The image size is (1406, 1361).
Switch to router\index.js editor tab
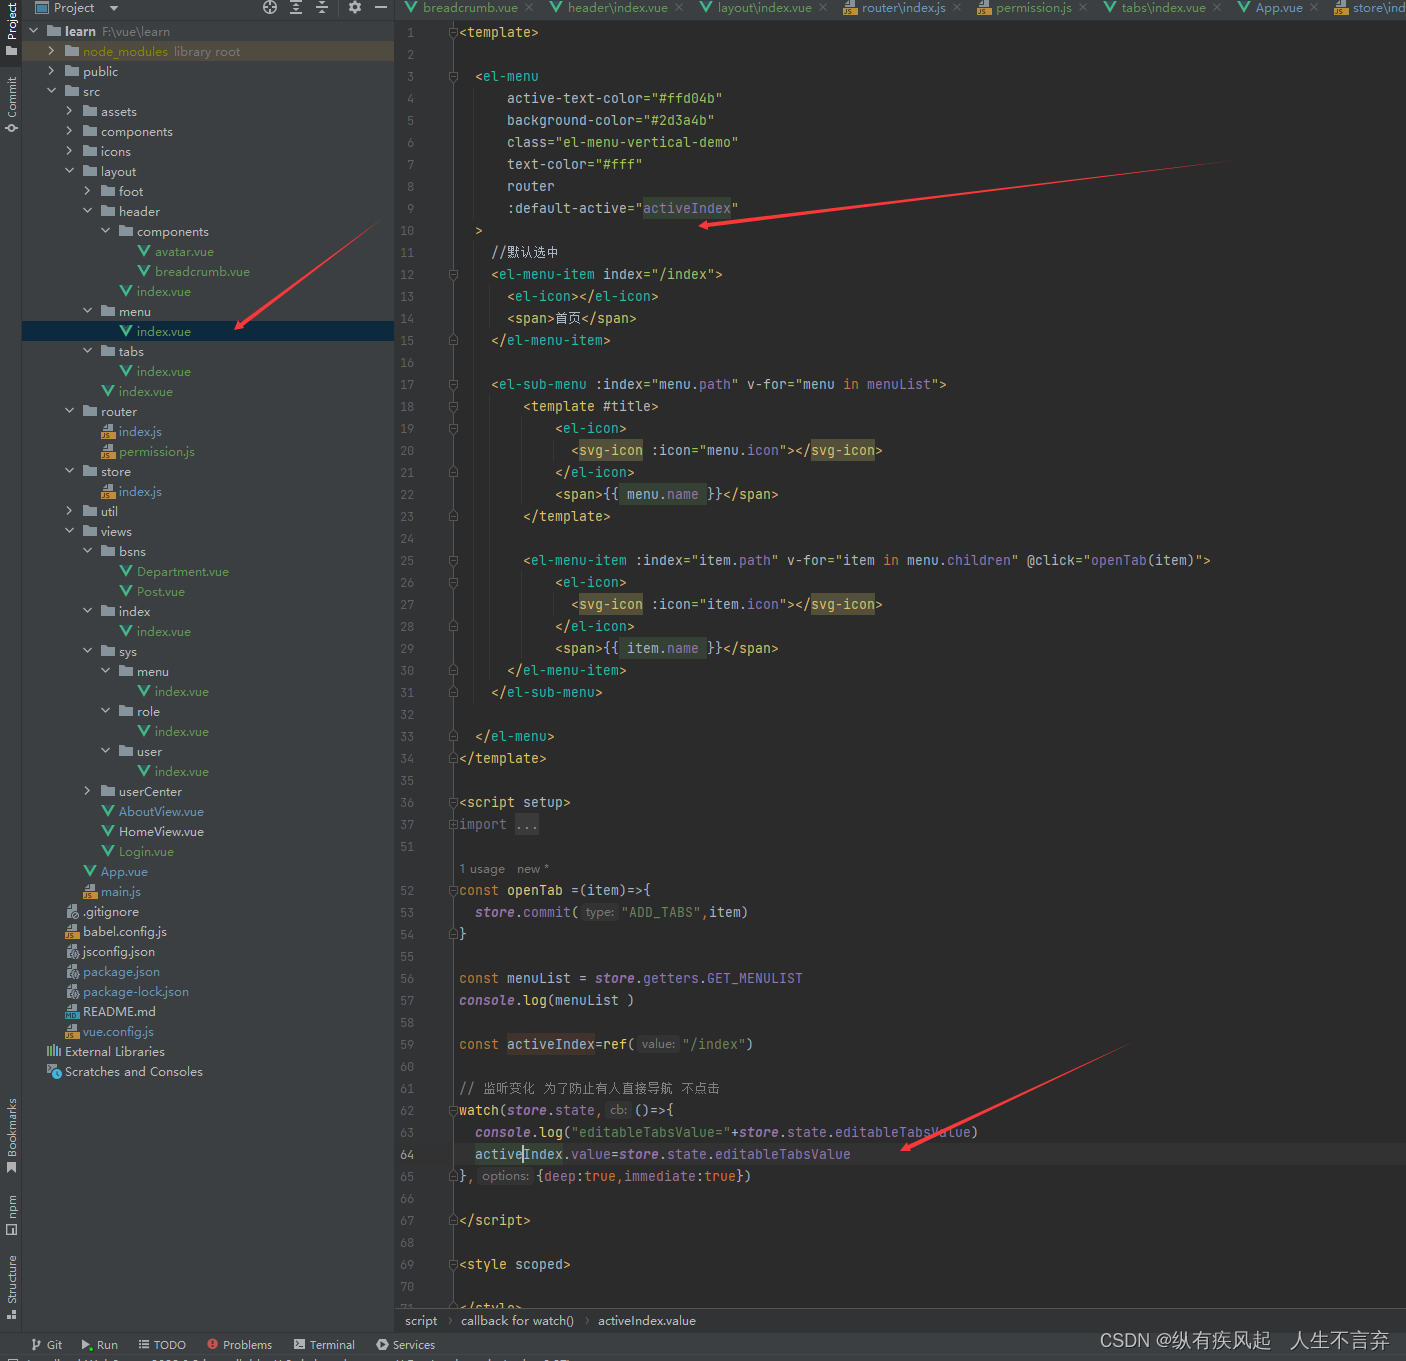coord(903,7)
